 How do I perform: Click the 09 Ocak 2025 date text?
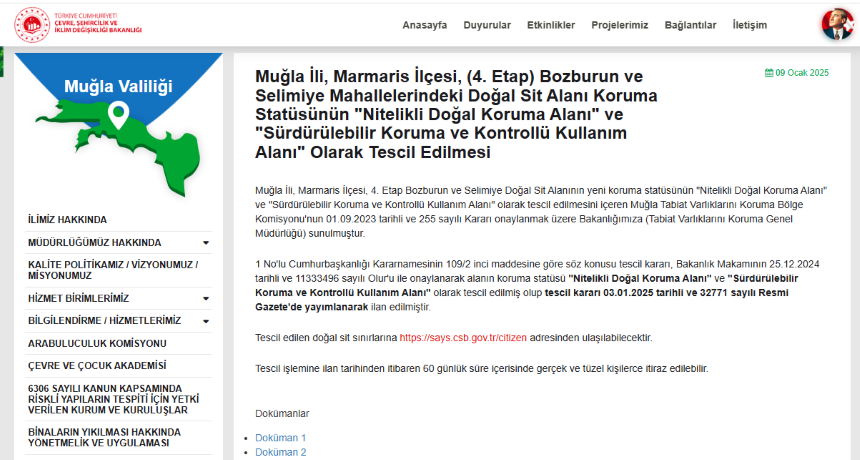point(802,73)
